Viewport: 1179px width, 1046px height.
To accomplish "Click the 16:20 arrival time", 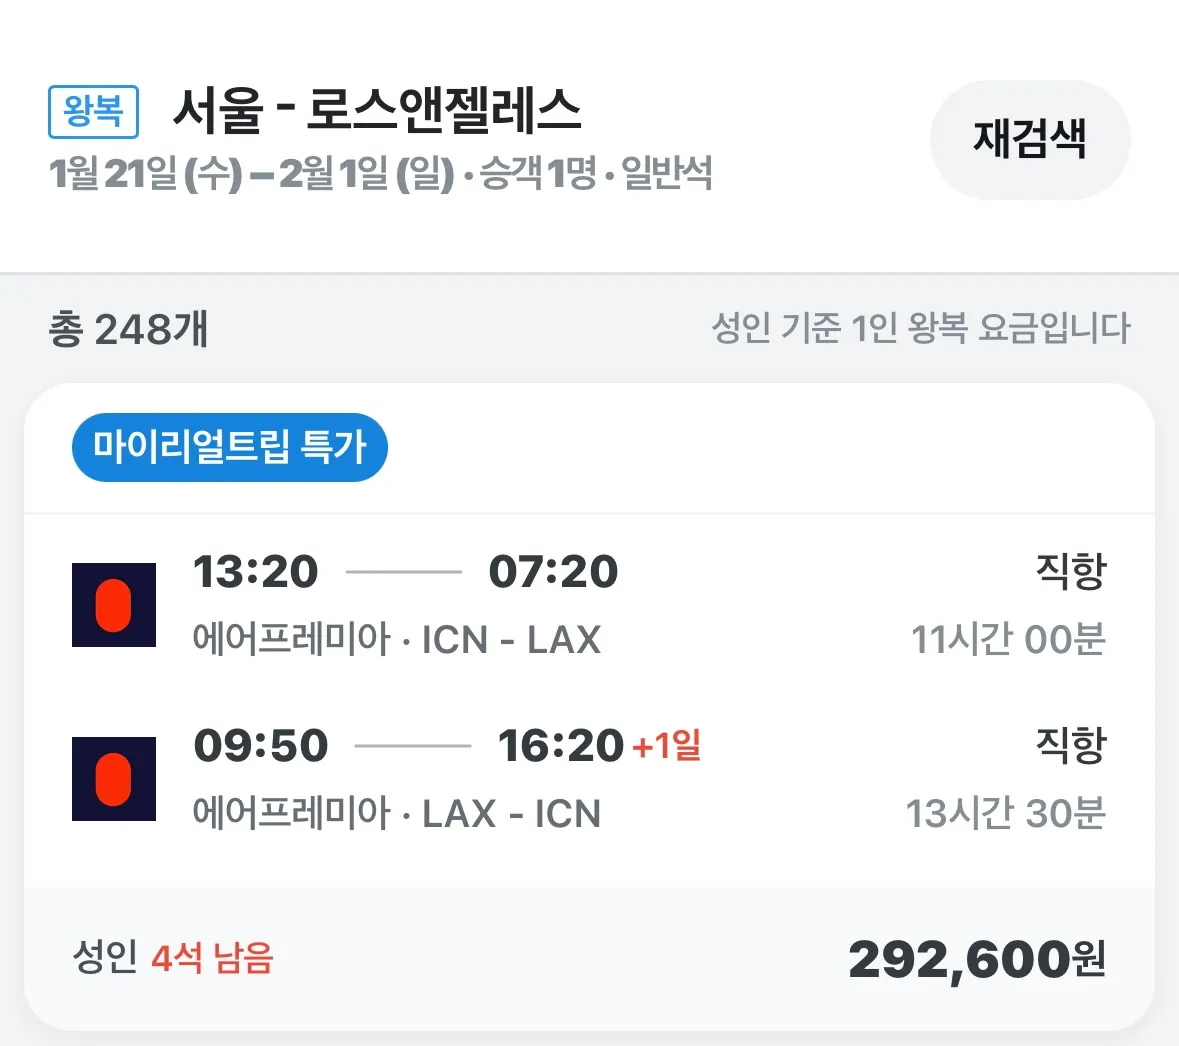I will [x=562, y=744].
